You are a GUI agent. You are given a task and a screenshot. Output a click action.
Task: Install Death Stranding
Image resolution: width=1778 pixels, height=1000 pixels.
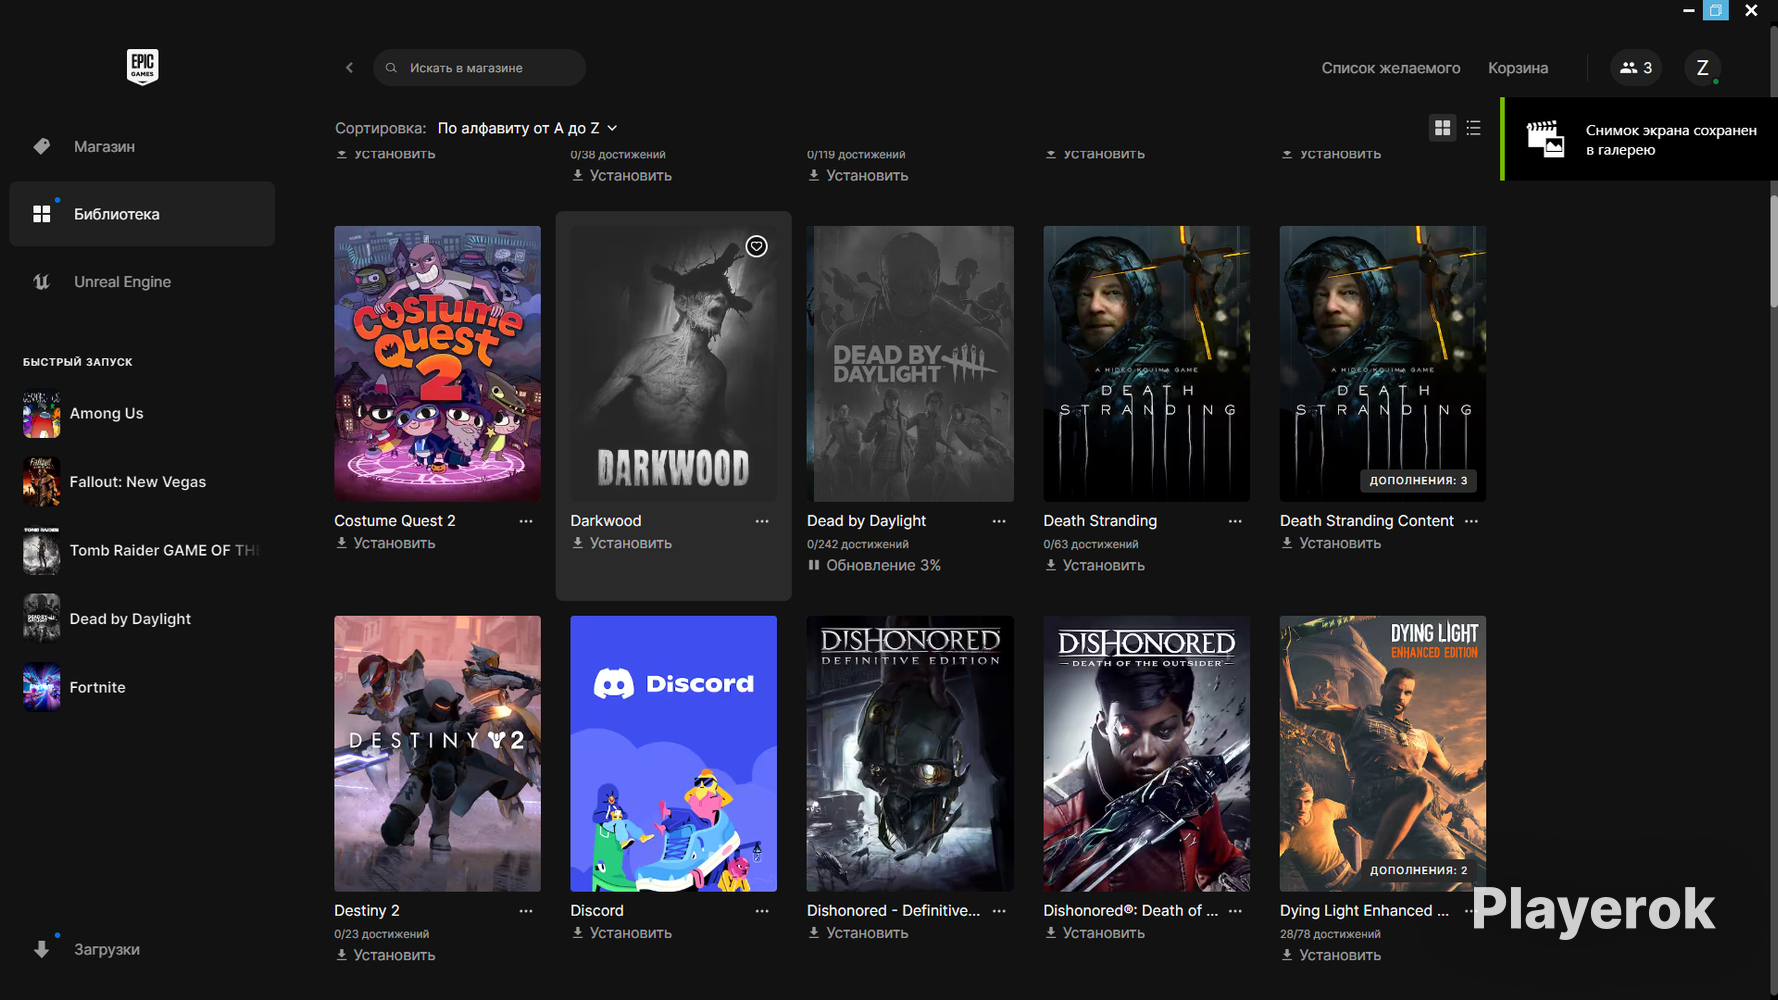[1094, 565]
